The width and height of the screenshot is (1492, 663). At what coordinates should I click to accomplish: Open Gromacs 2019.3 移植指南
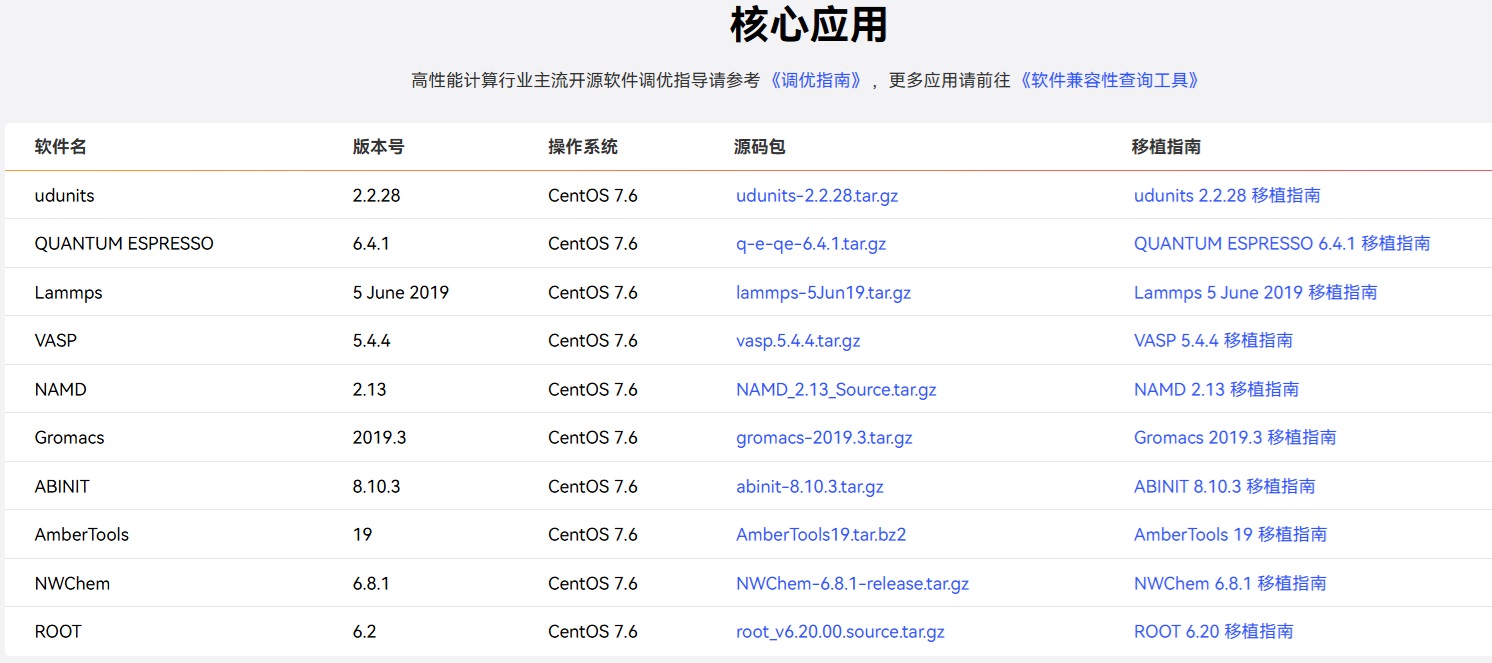click(1235, 438)
